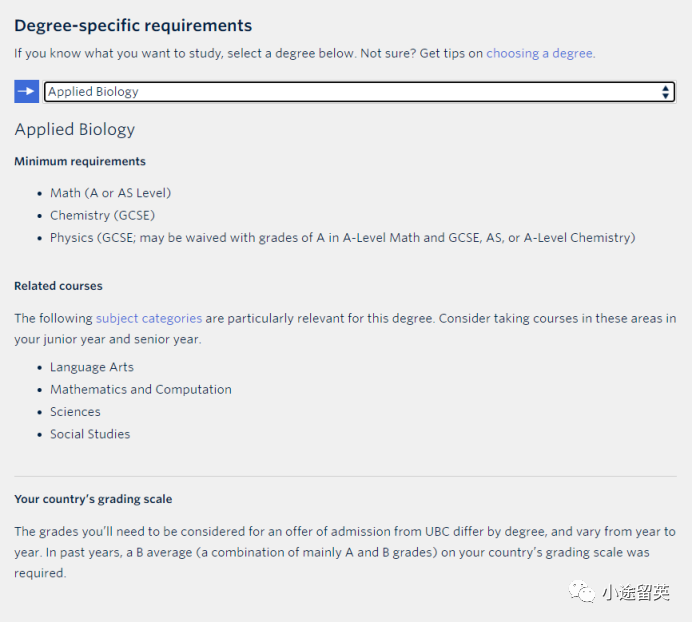Viewport: 692px width, 623px height.
Task: Click the up-down arrows on degree selector
Action: 666,92
